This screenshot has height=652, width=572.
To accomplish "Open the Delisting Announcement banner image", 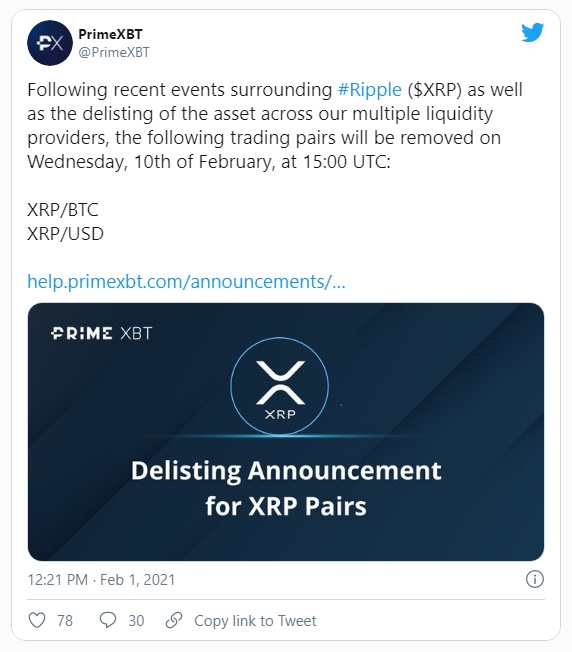I will 286,432.
